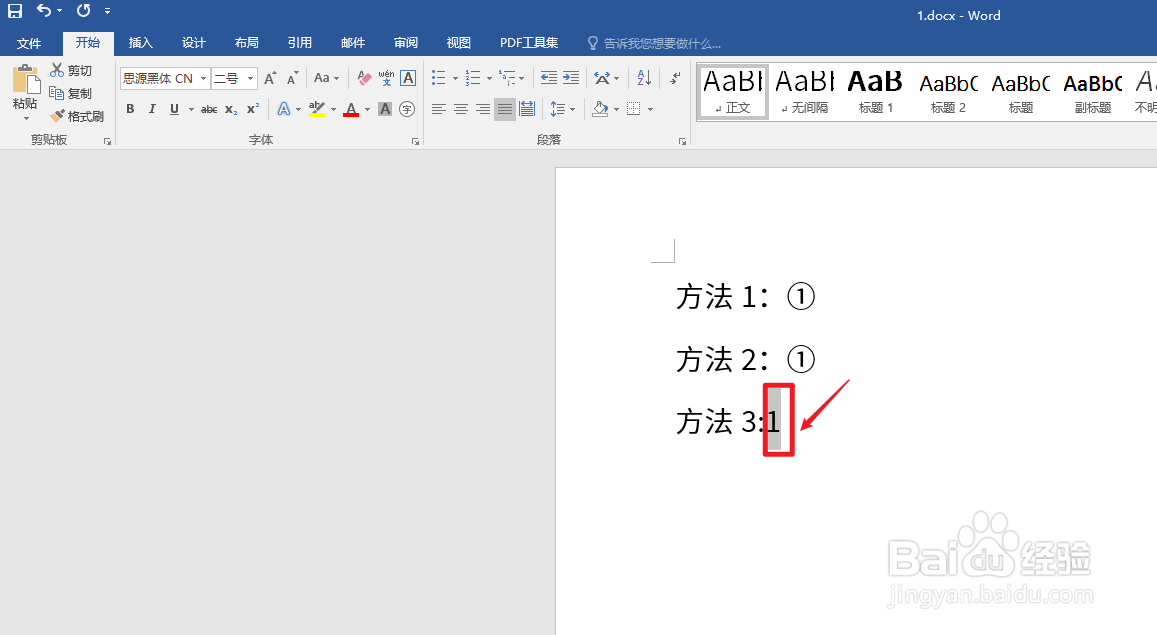Toggle bold formatting
1157x635 pixels.
(130, 109)
